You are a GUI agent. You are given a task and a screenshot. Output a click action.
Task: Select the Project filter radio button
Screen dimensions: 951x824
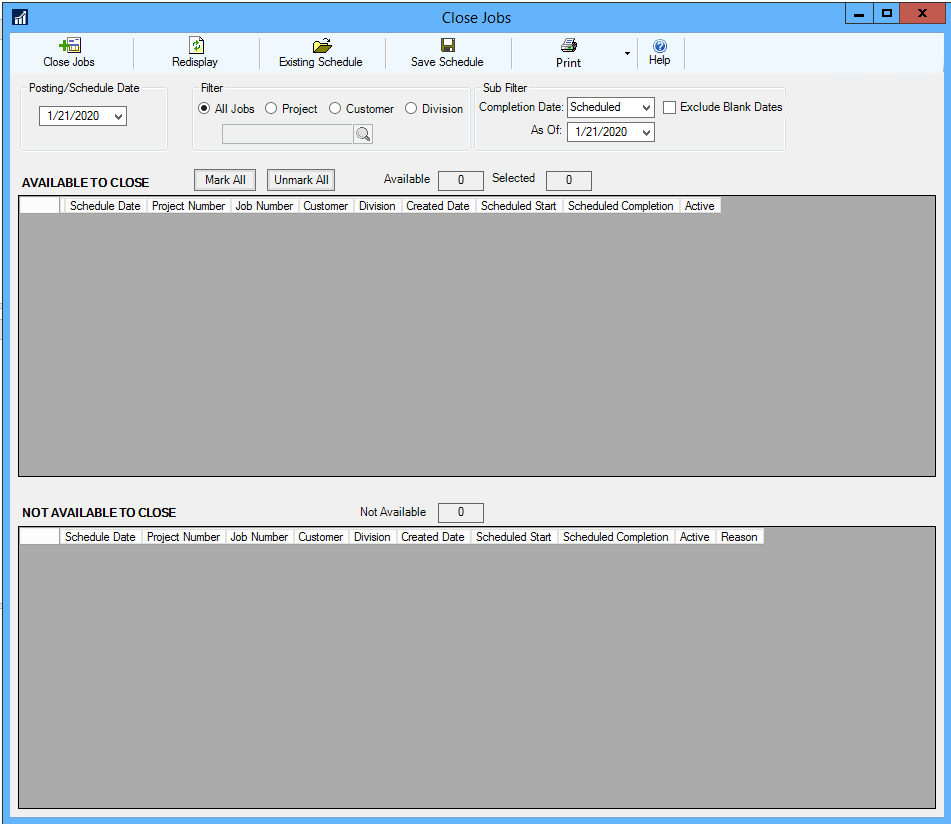(x=271, y=108)
